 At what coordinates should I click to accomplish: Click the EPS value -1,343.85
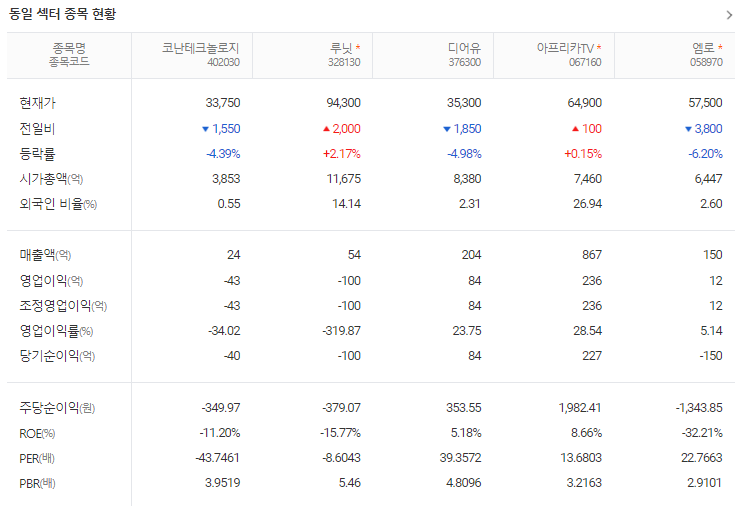click(x=699, y=408)
